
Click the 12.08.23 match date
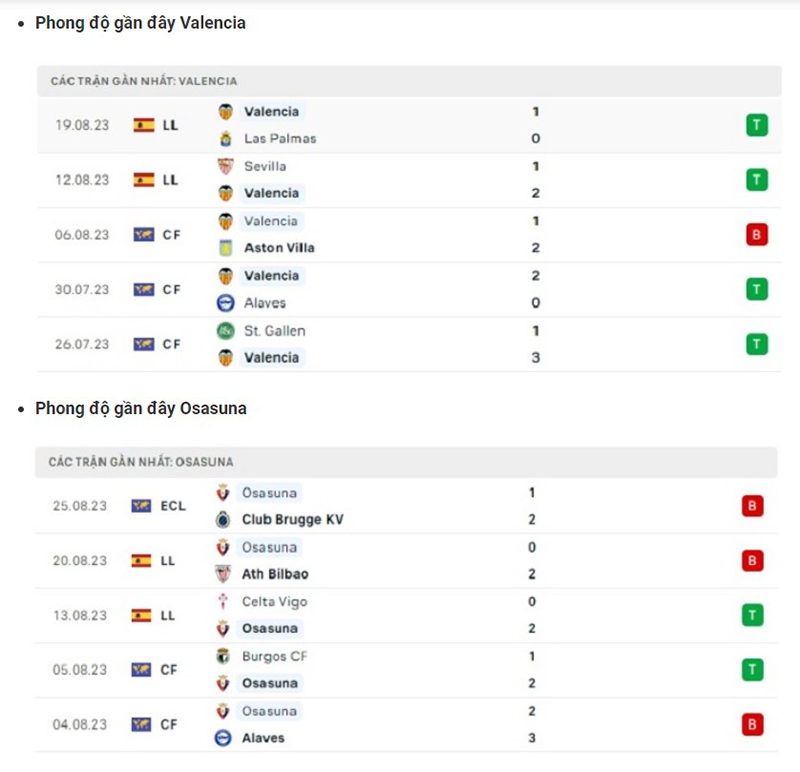pos(82,180)
